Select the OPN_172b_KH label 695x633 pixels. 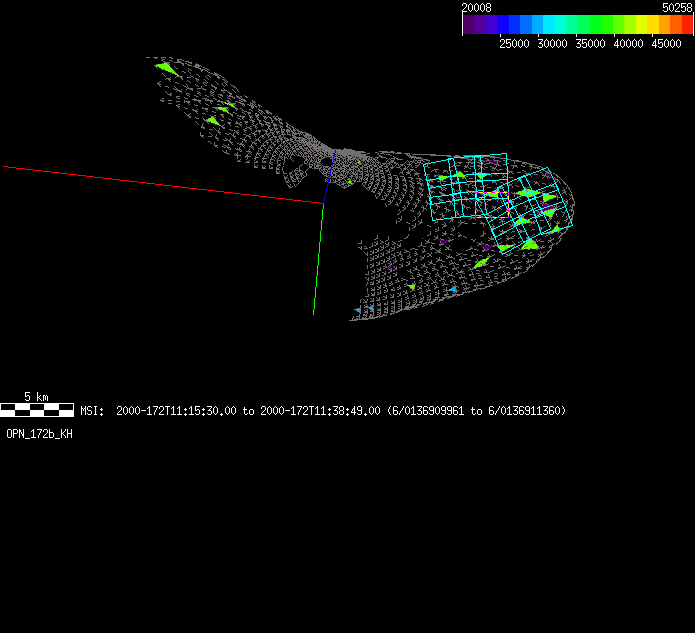point(40,434)
